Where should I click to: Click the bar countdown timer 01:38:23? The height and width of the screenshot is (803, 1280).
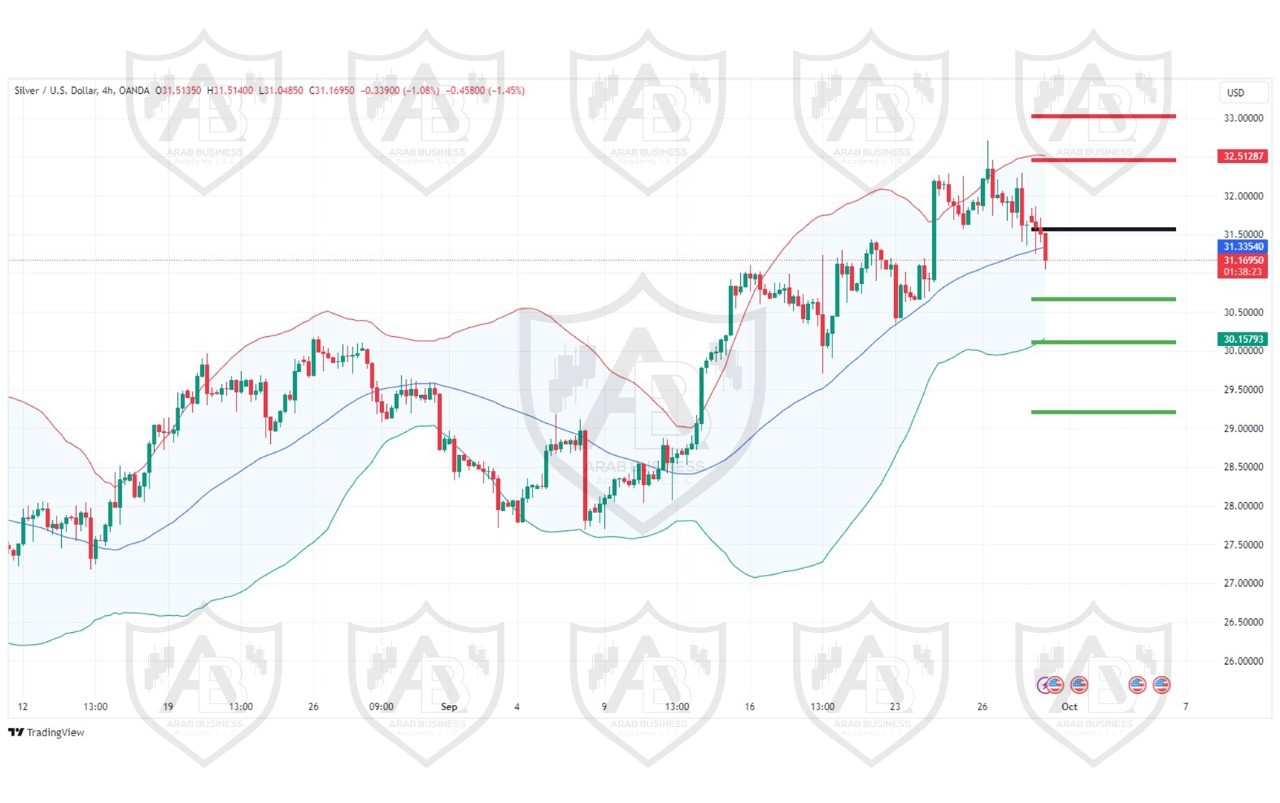tap(1242, 271)
